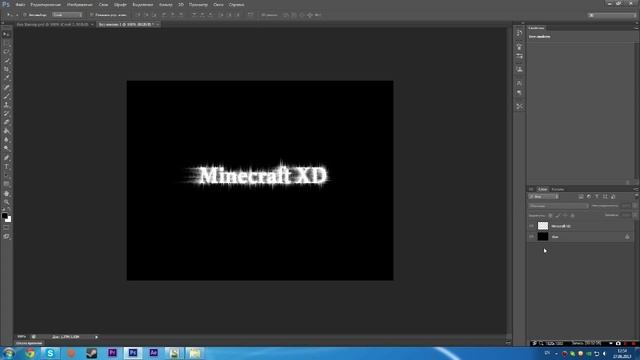Screen dimensions: 640x360
Task: Select the Move tool
Action: [x=7, y=34]
